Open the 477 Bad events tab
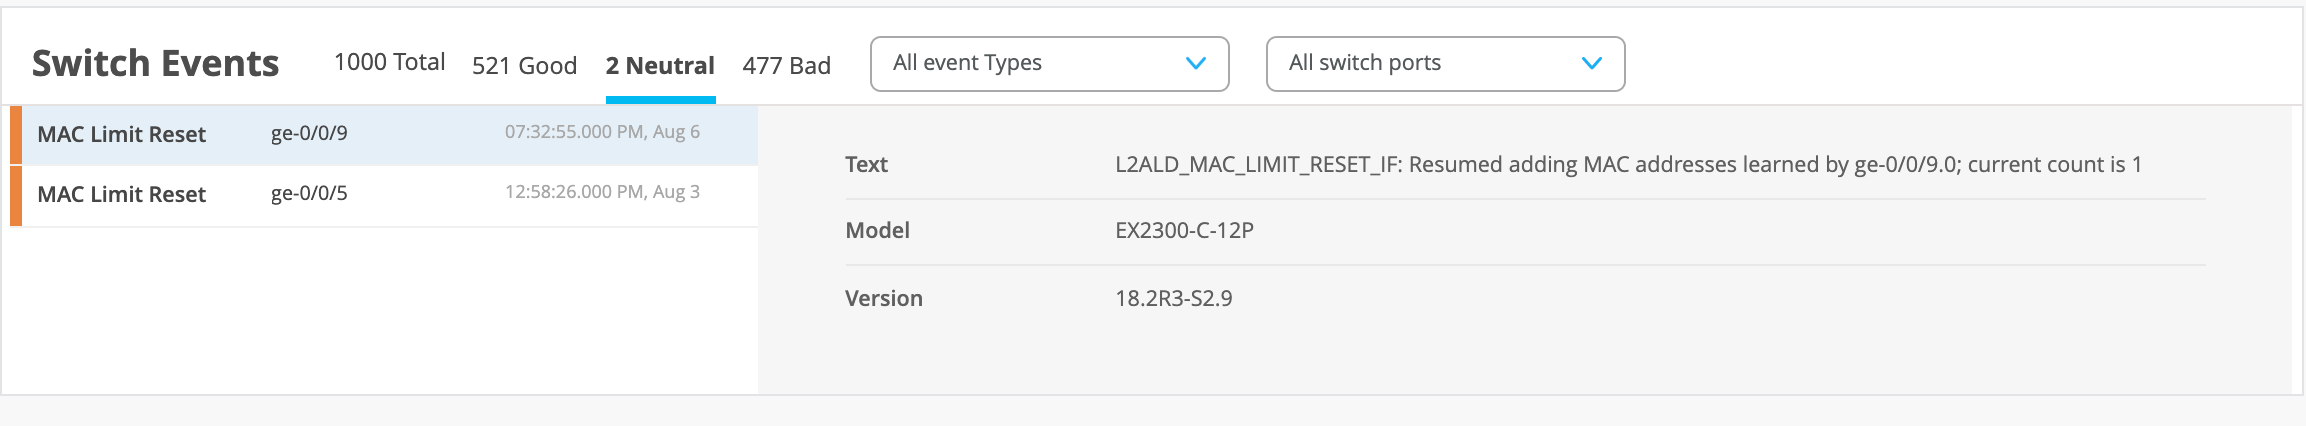Screen dimensions: 2306x426 [786, 66]
